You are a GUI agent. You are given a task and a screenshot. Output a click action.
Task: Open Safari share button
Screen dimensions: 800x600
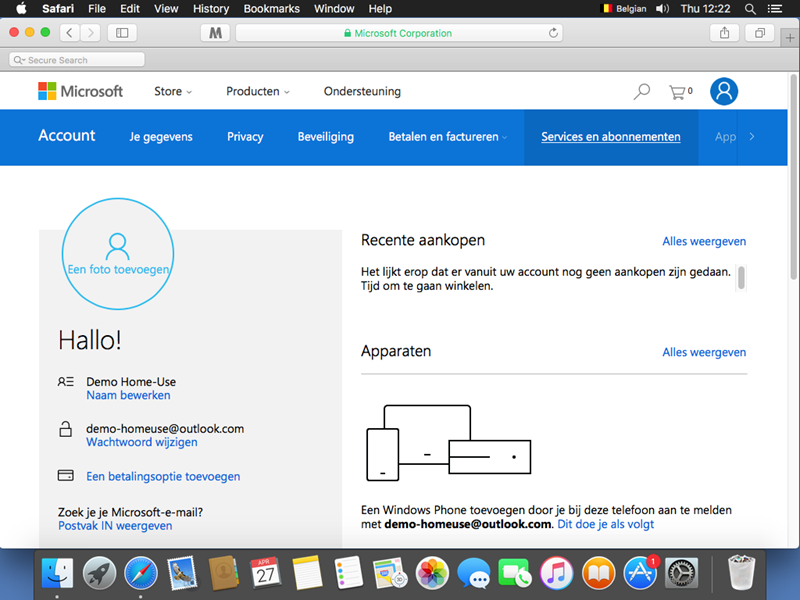(724, 33)
